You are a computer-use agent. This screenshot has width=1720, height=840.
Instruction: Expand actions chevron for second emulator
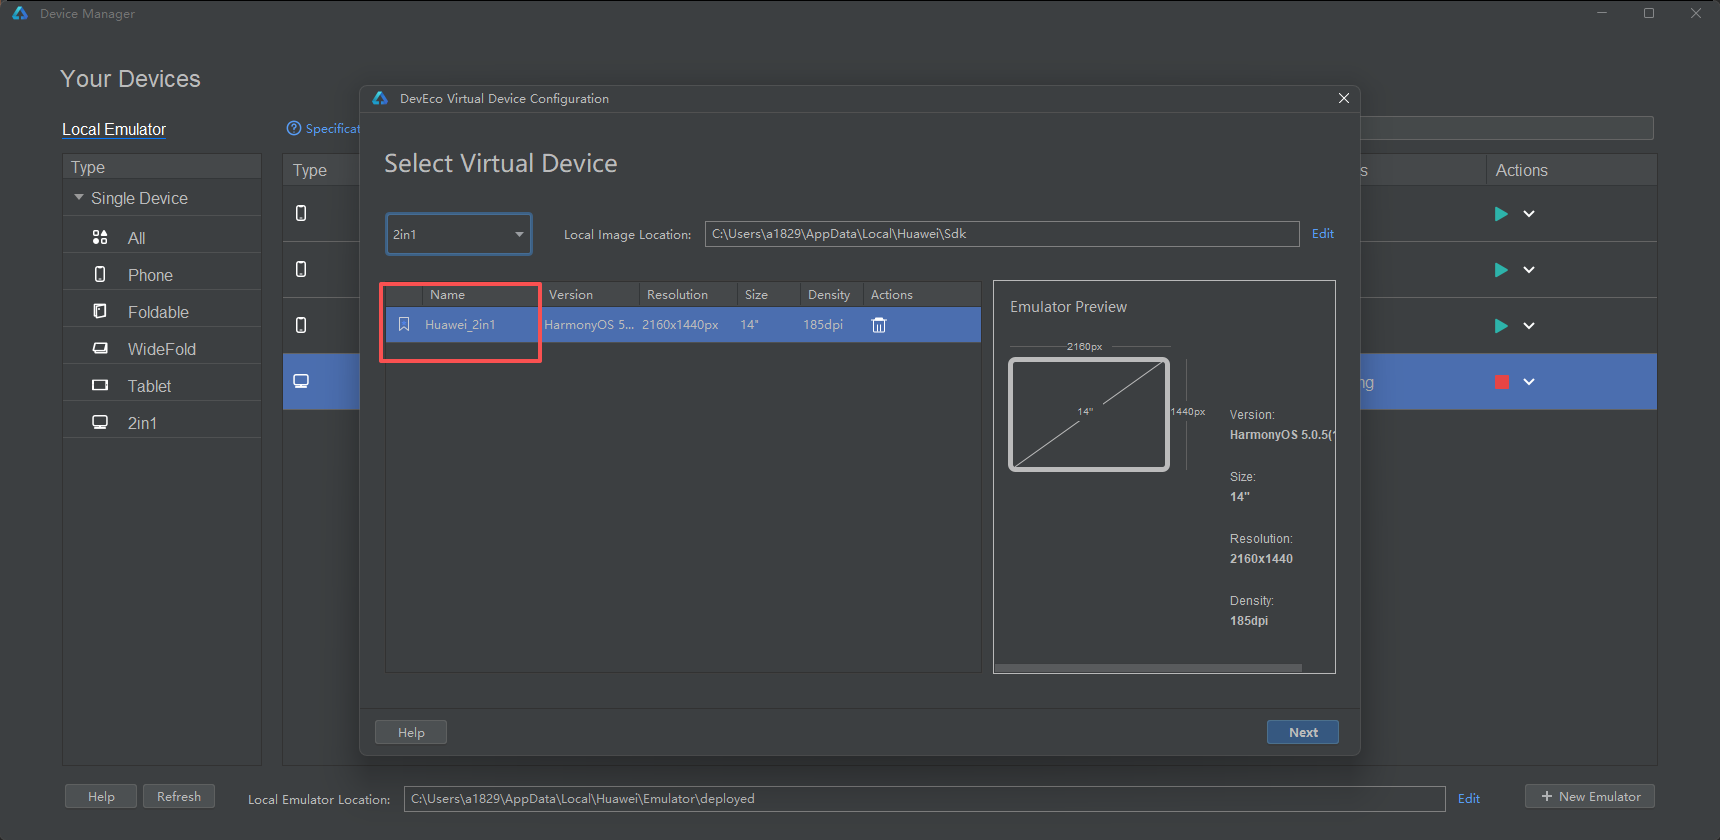(x=1529, y=270)
